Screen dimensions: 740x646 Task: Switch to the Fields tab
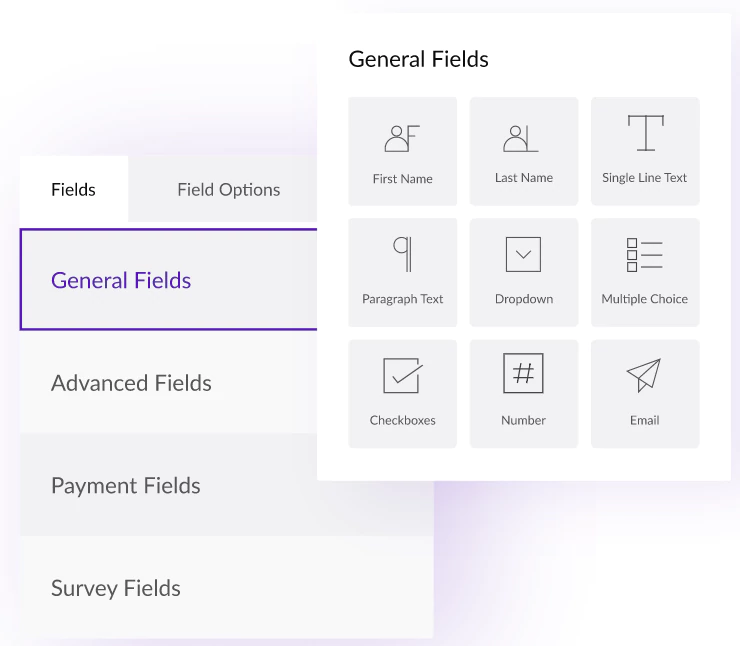click(x=73, y=189)
